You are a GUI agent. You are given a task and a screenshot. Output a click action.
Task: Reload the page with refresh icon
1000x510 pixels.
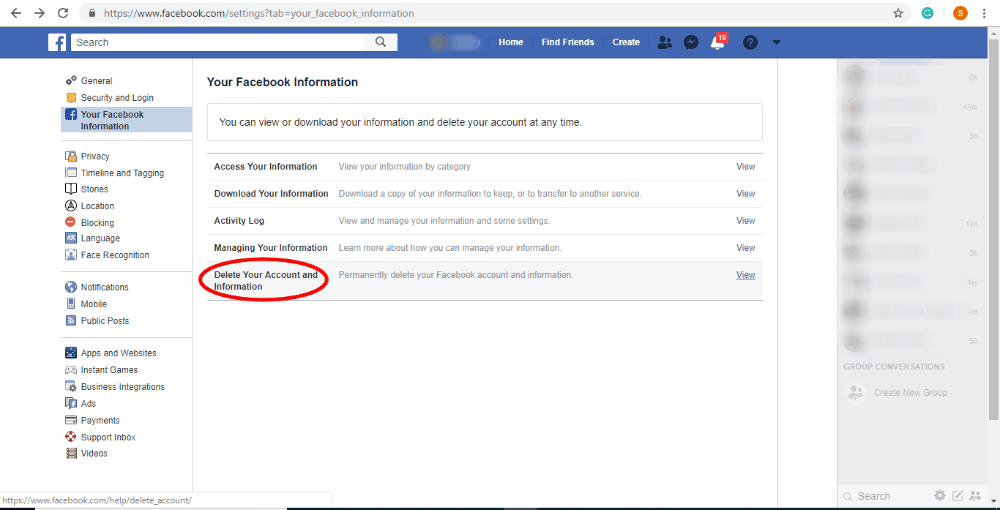click(x=62, y=13)
